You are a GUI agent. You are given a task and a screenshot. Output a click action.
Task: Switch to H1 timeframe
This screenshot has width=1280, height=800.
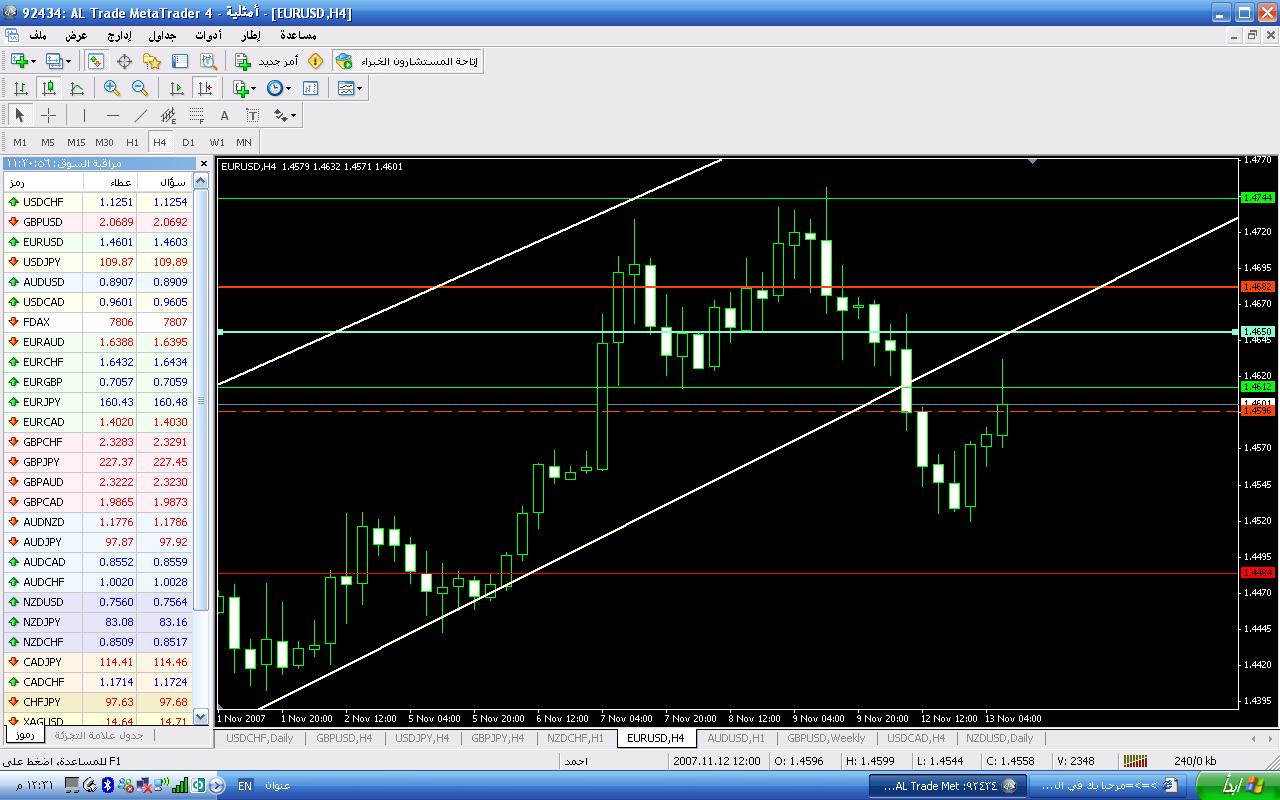[132, 142]
